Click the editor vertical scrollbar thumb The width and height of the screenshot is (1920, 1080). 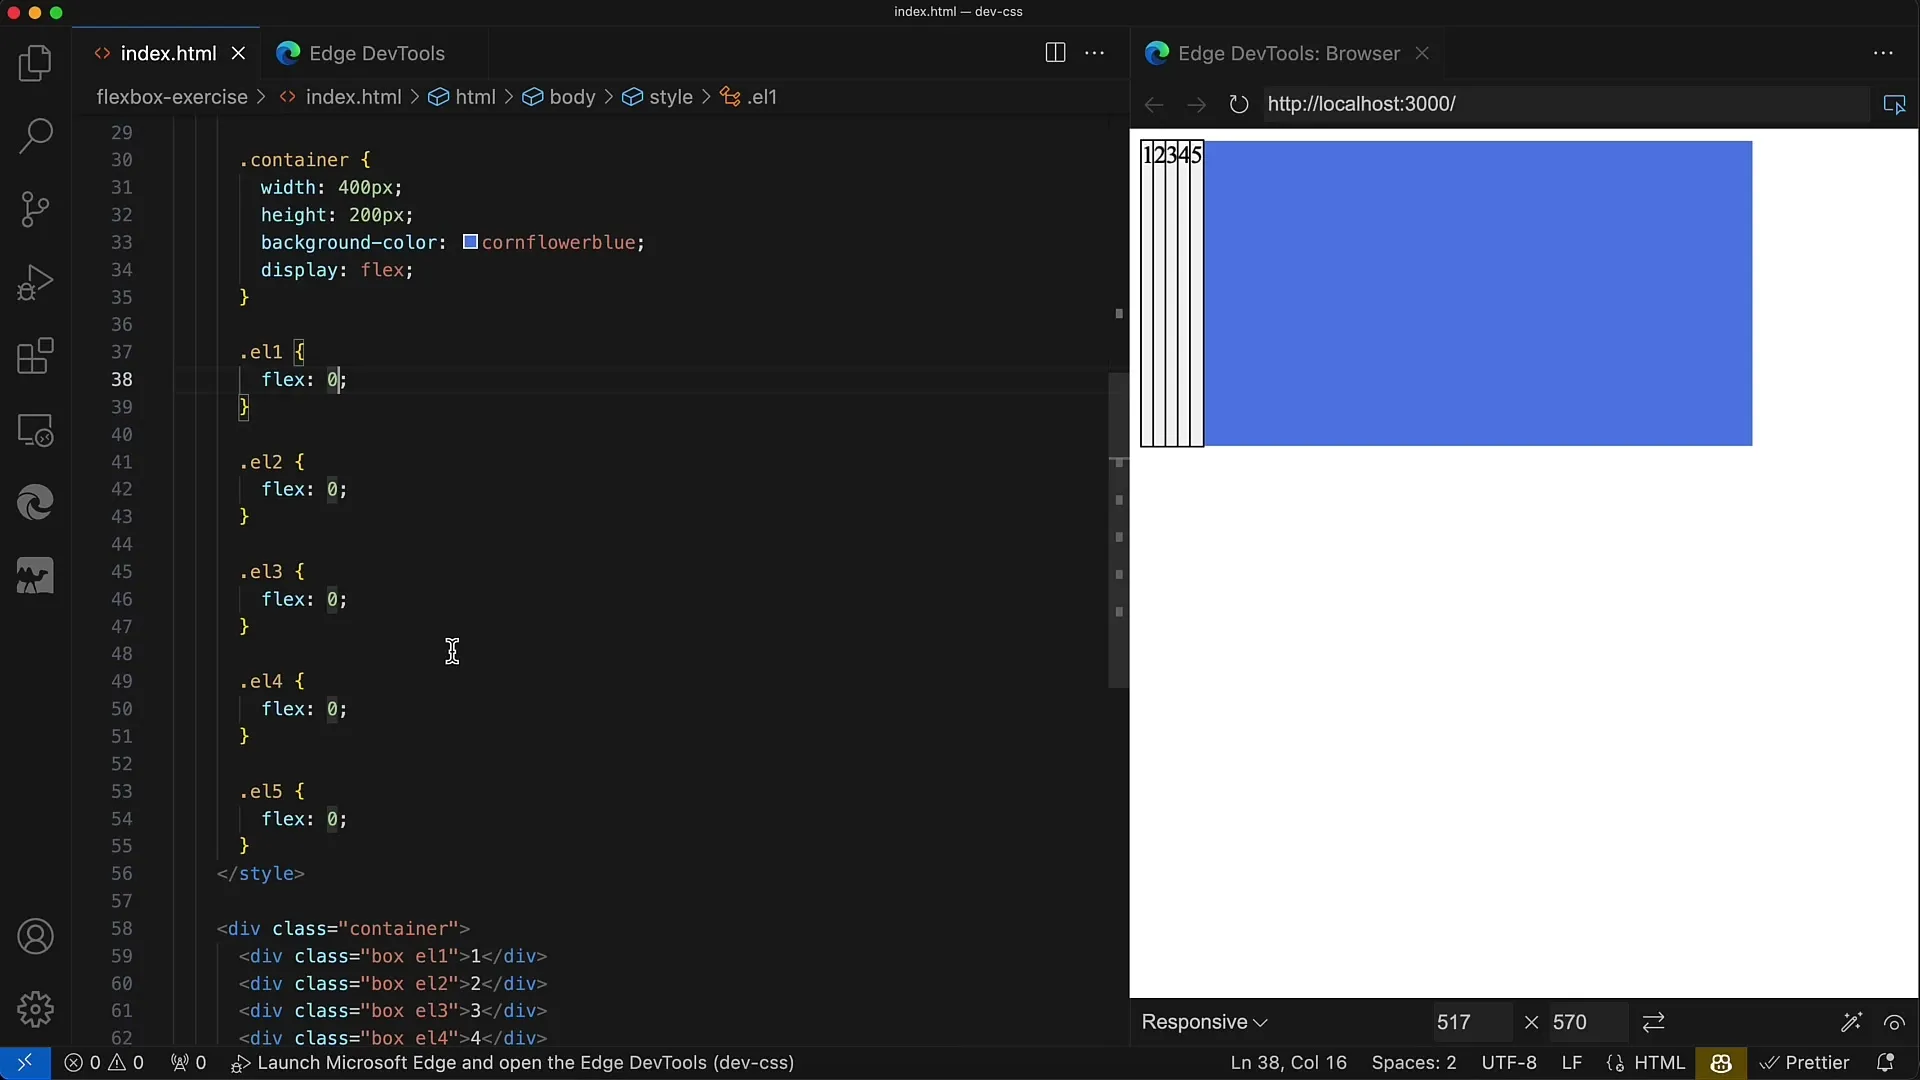(x=1118, y=530)
